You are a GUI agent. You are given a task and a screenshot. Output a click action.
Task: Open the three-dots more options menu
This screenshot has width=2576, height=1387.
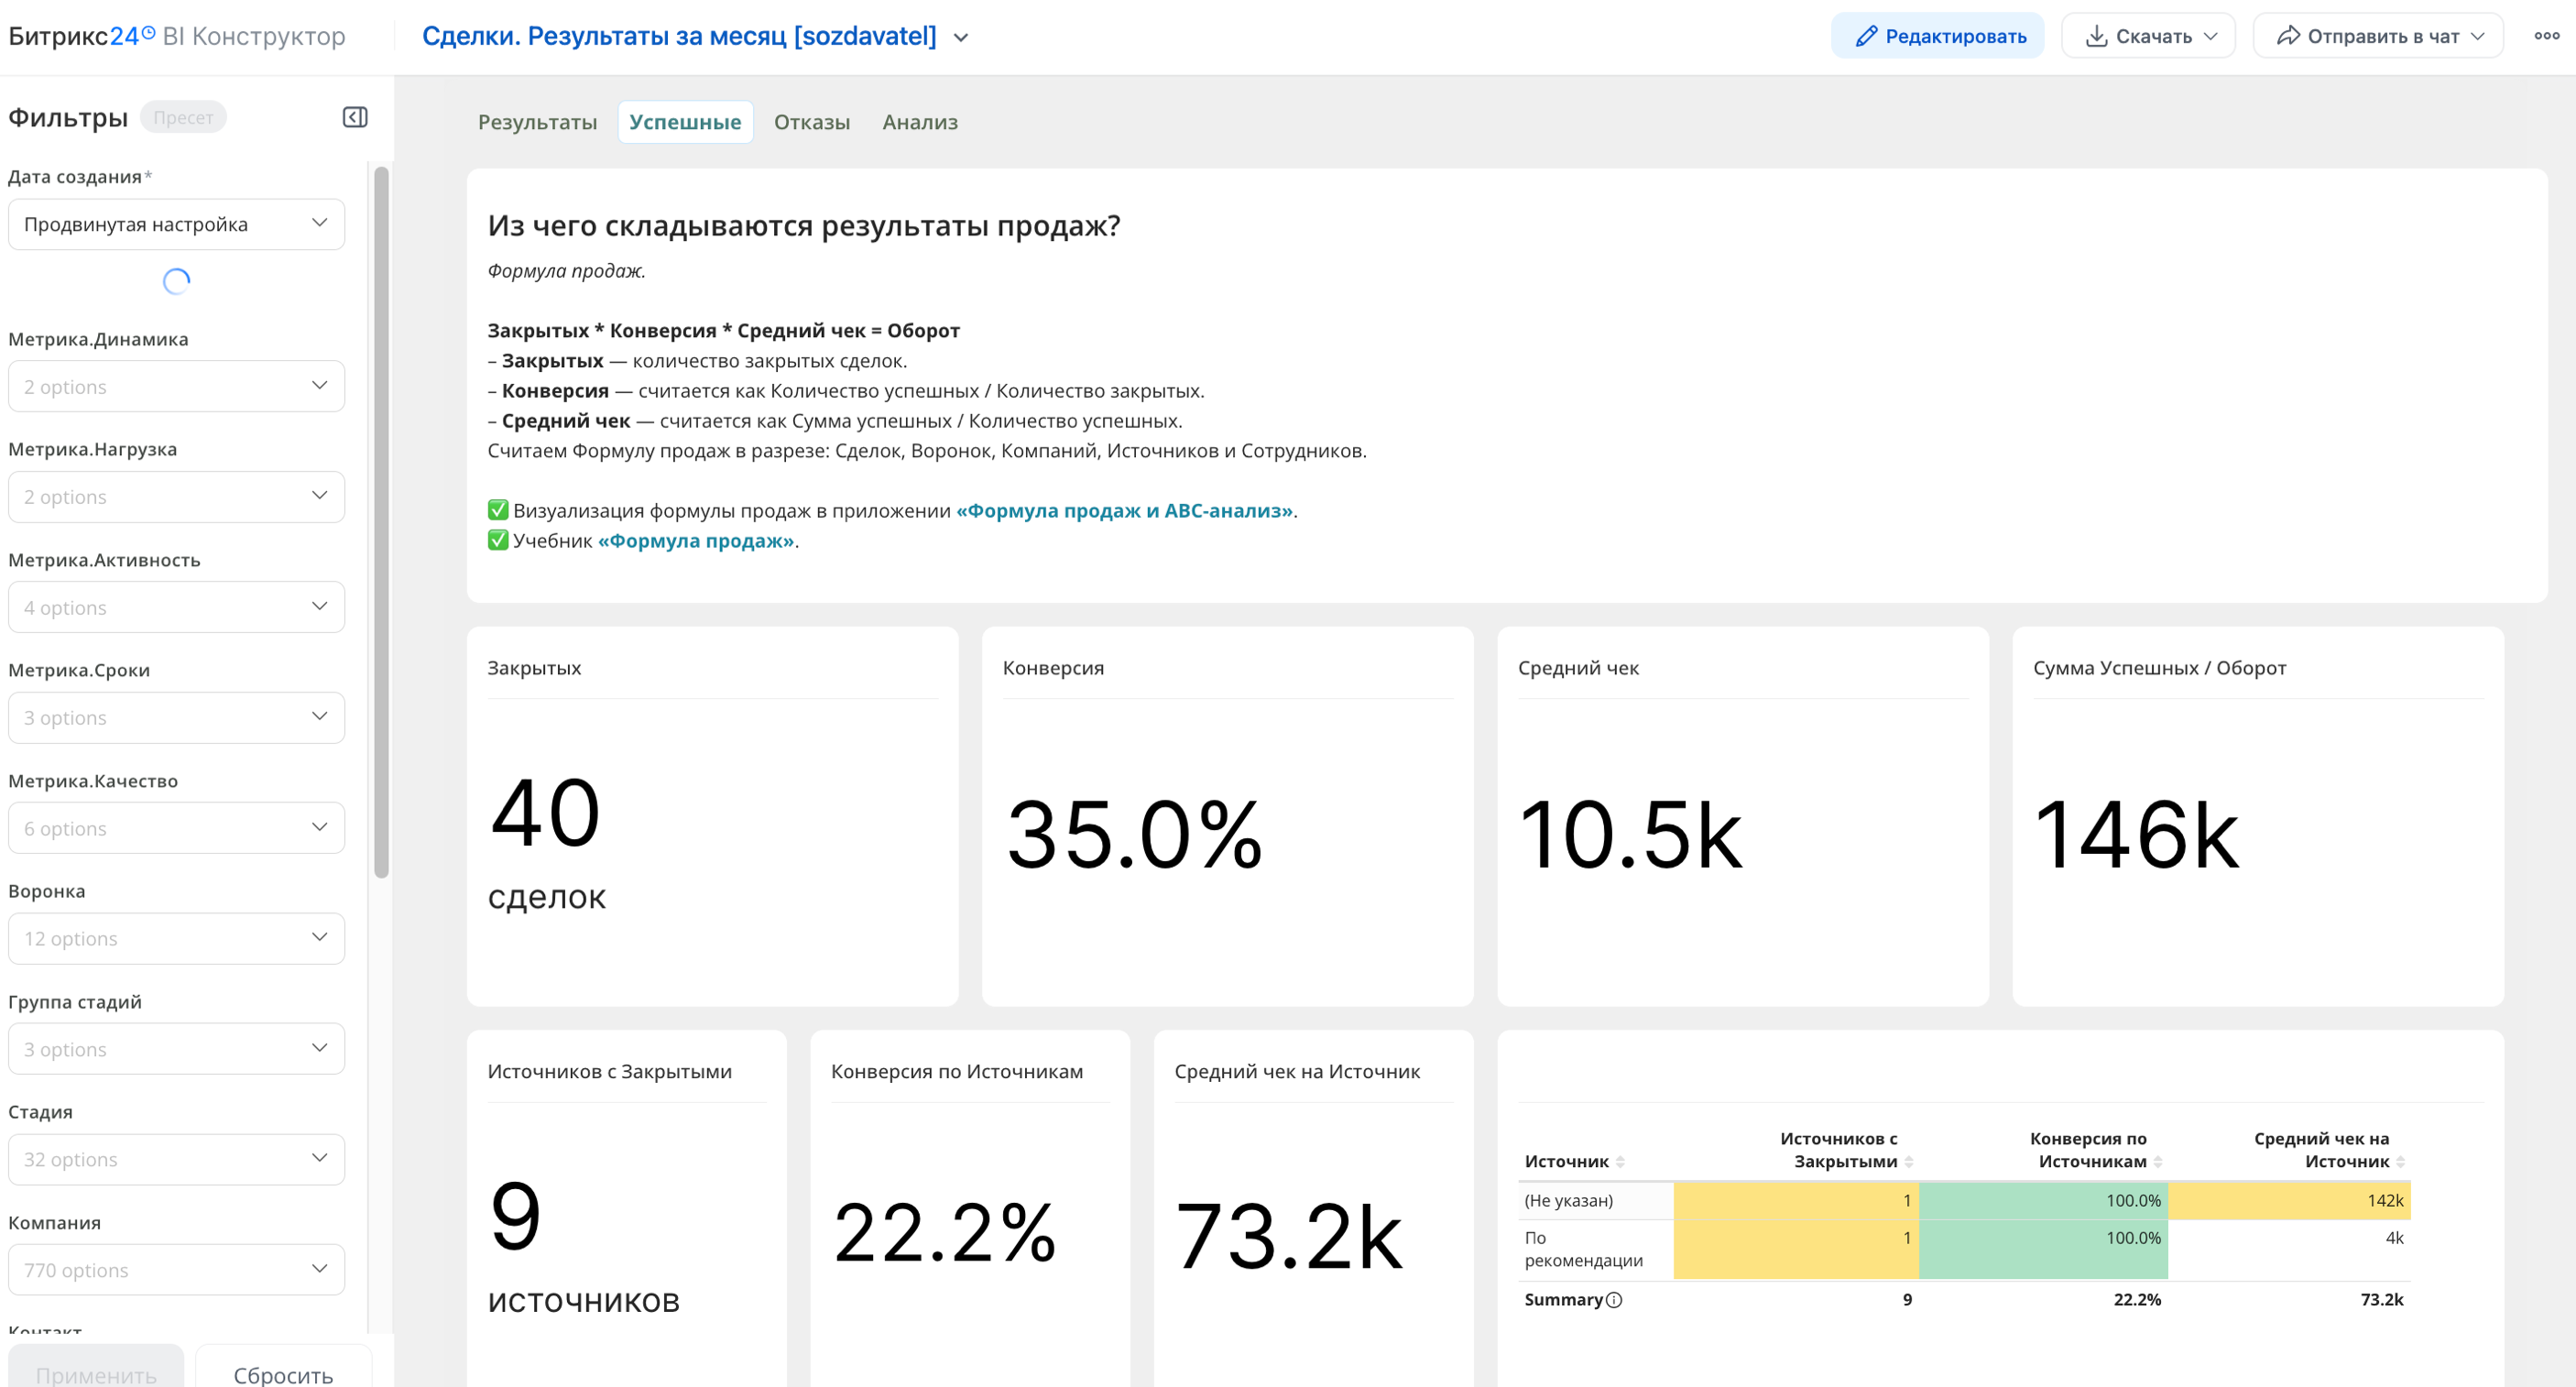2546,36
